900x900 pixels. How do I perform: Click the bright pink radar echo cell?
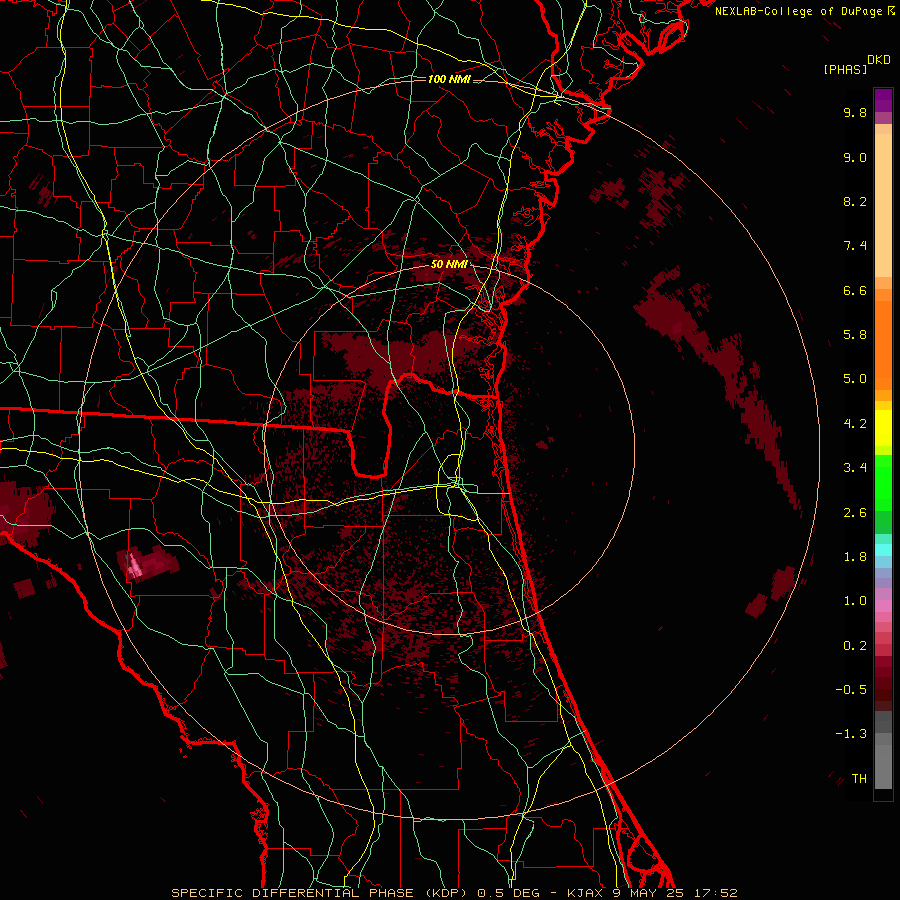[x=135, y=567]
